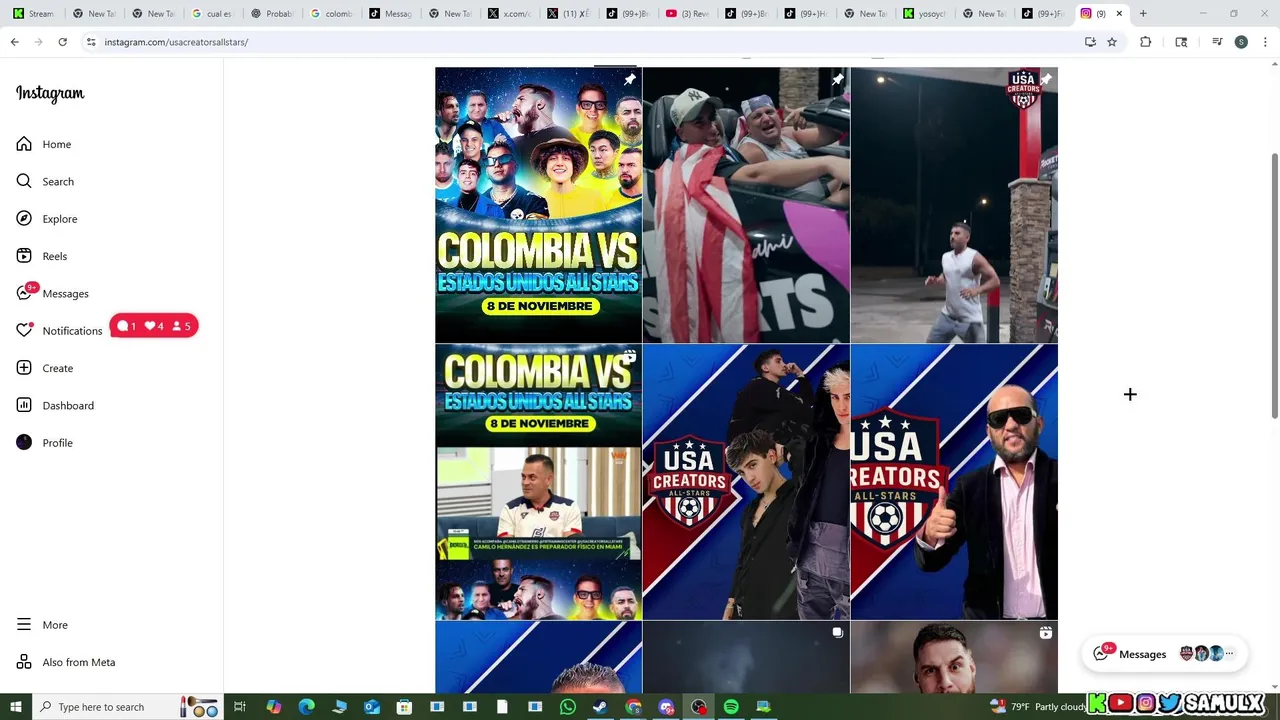Open Notifications in the sidebar

[60, 331]
